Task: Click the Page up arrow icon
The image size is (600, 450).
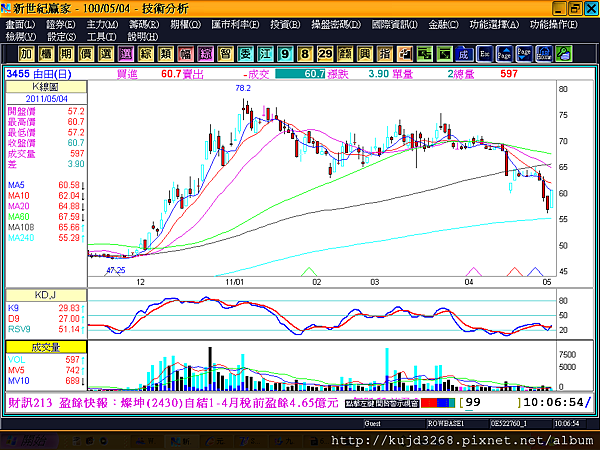Action: click(x=504, y=54)
